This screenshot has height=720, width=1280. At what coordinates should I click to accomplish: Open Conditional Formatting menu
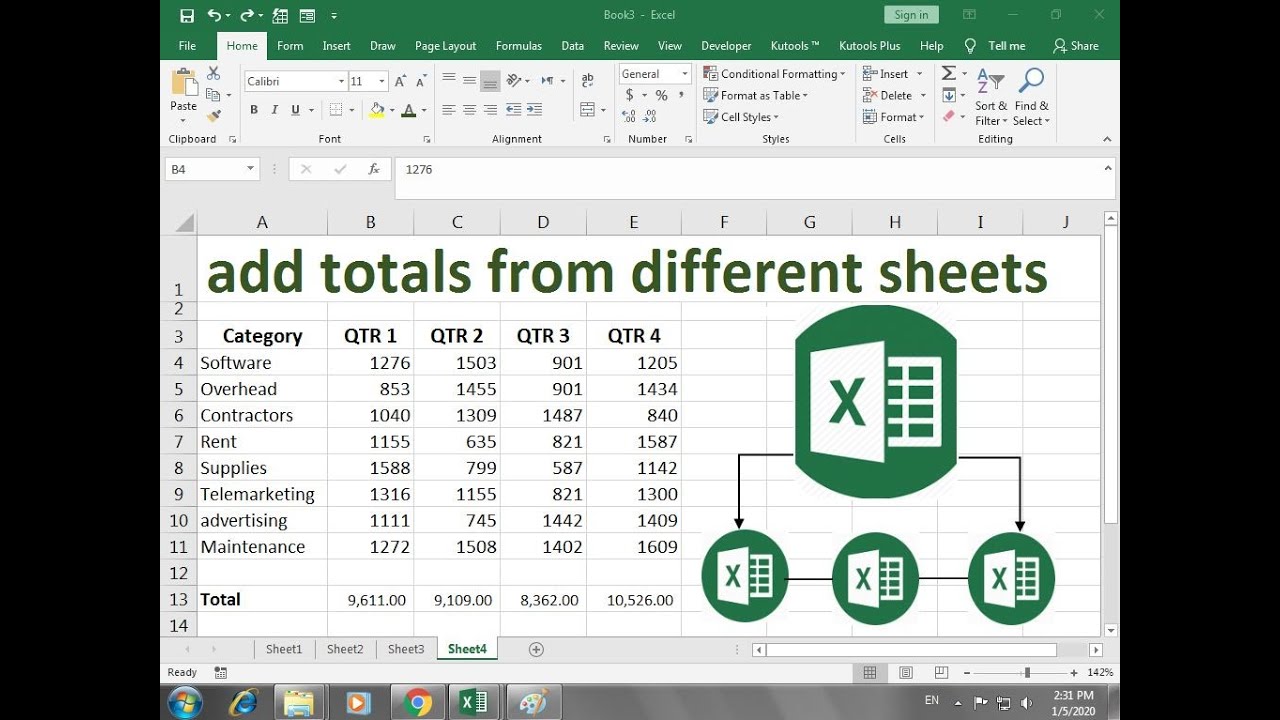pyautogui.click(x=775, y=74)
